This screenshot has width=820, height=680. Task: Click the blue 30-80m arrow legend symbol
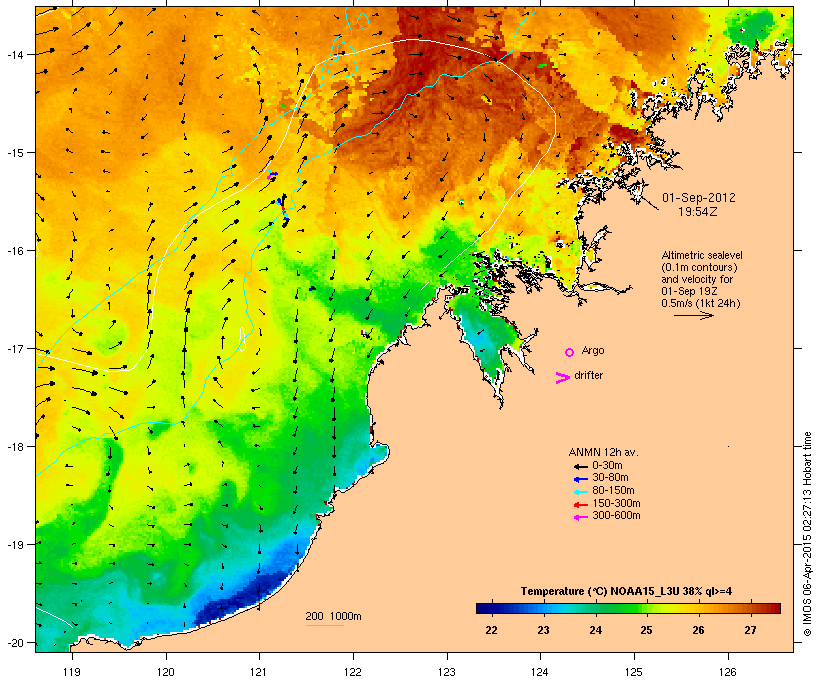pyautogui.click(x=580, y=479)
